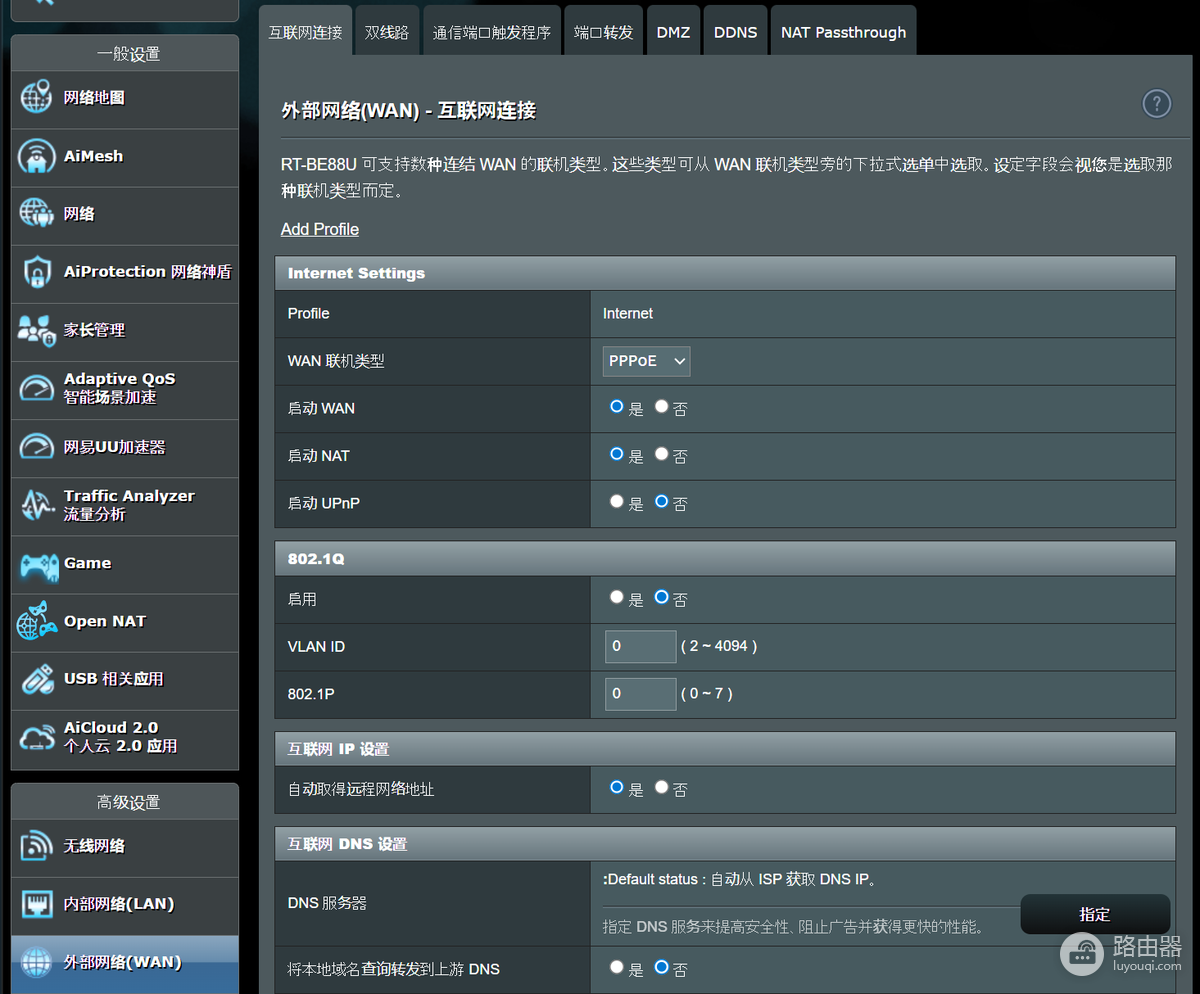Open the Open NAT globe gamepad icon
1200x994 pixels.
(x=37, y=621)
